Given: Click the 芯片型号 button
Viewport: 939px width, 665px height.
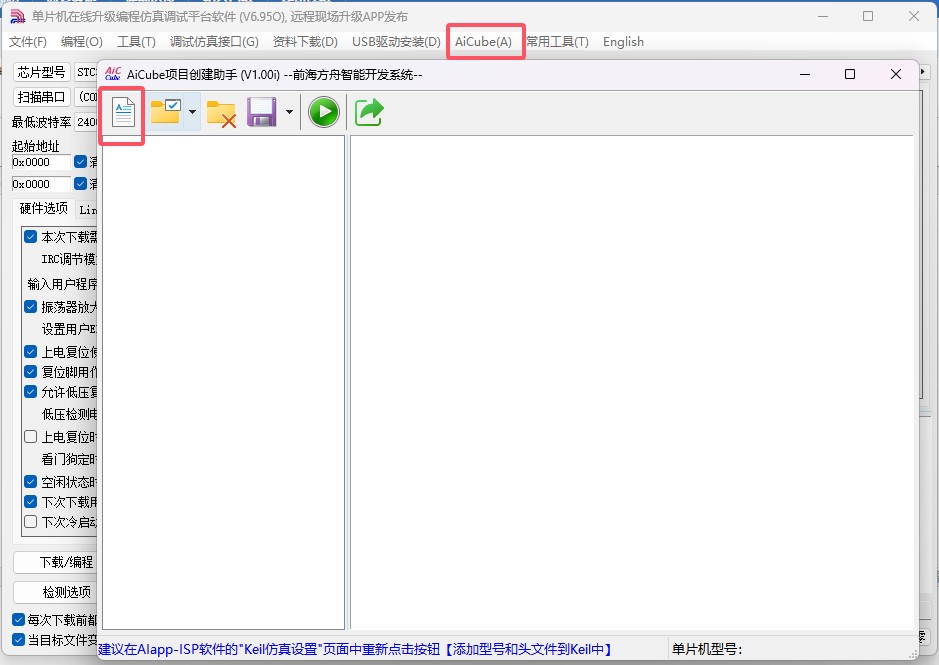Looking at the screenshot, I should click(x=41, y=72).
